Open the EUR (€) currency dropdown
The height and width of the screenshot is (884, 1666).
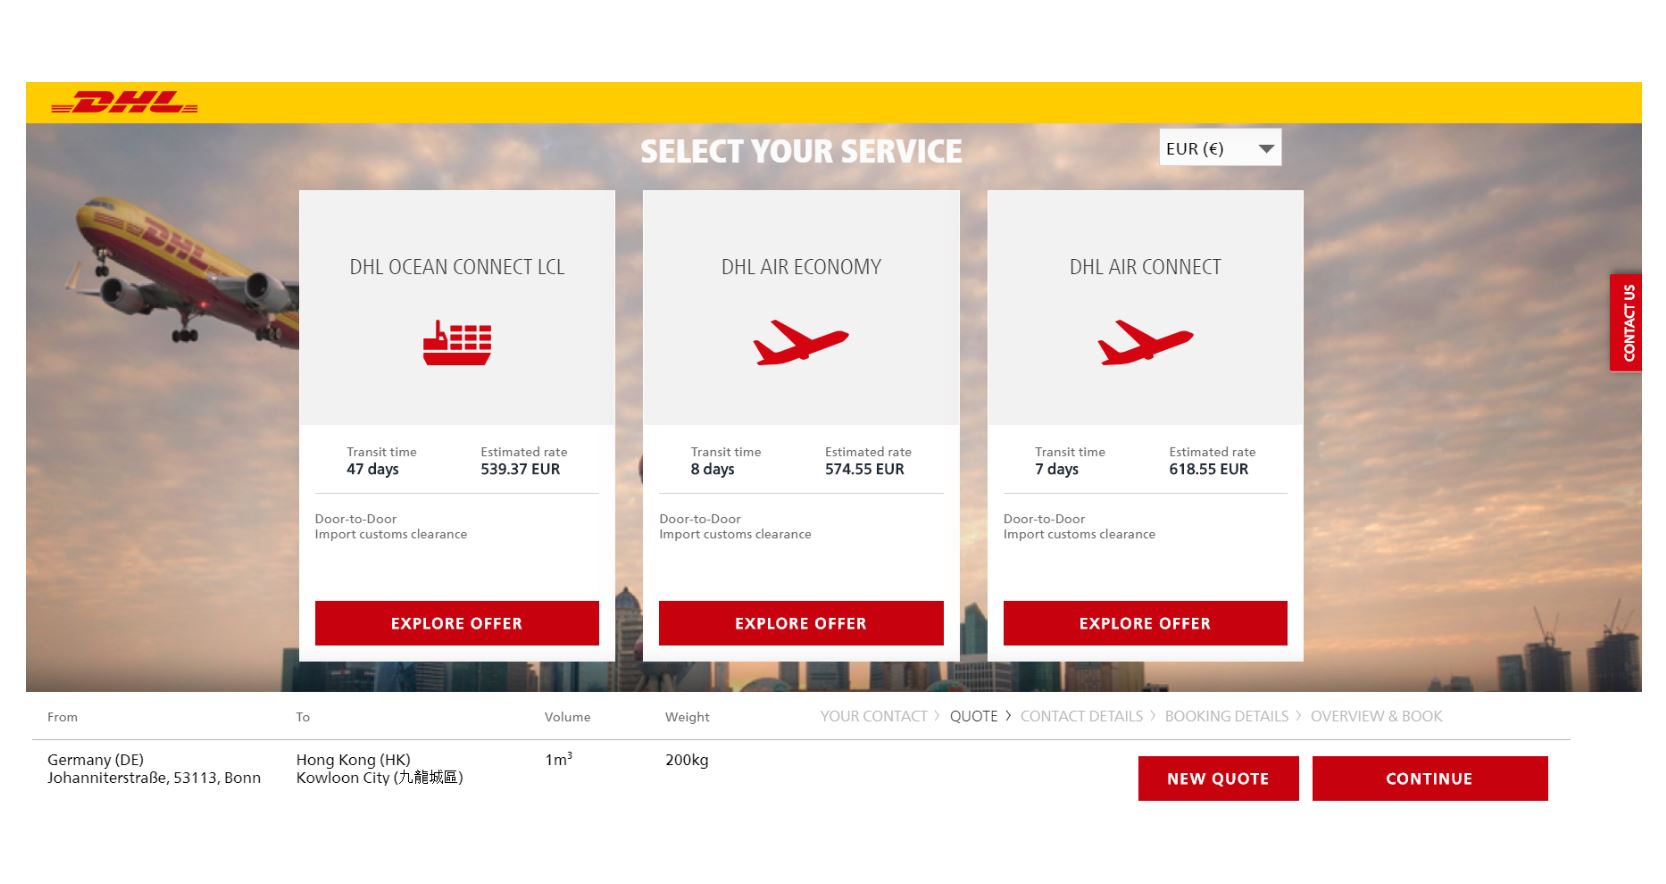pos(1219,148)
